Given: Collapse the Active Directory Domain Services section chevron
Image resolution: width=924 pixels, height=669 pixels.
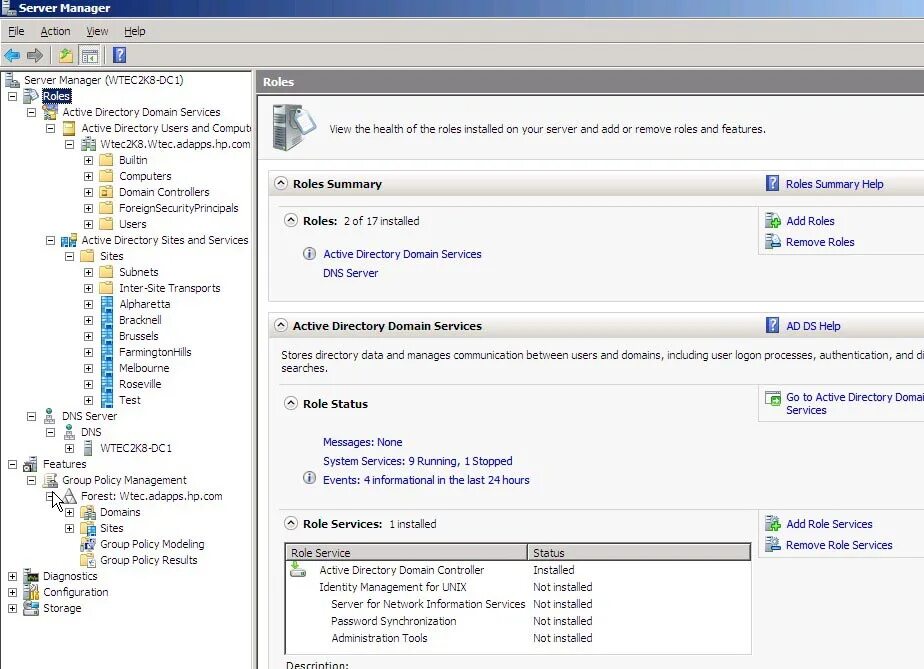Looking at the screenshot, I should (x=281, y=325).
